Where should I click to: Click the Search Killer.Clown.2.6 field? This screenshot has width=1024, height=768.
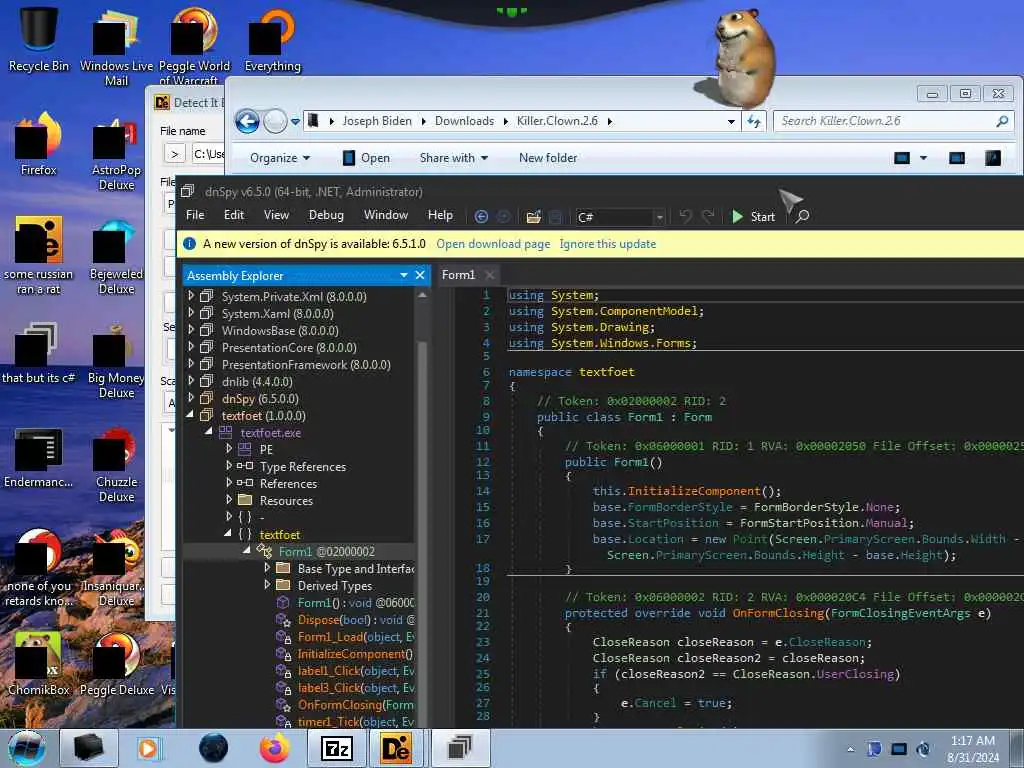[x=893, y=121]
